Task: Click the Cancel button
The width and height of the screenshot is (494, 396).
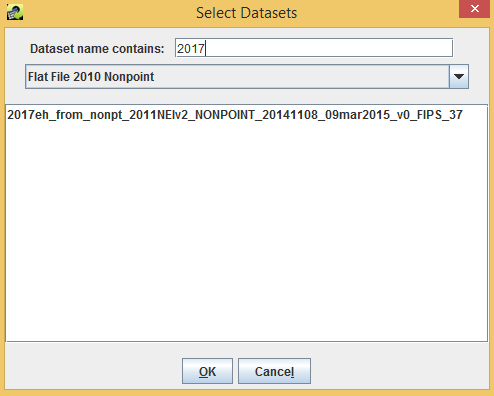Action: (274, 371)
